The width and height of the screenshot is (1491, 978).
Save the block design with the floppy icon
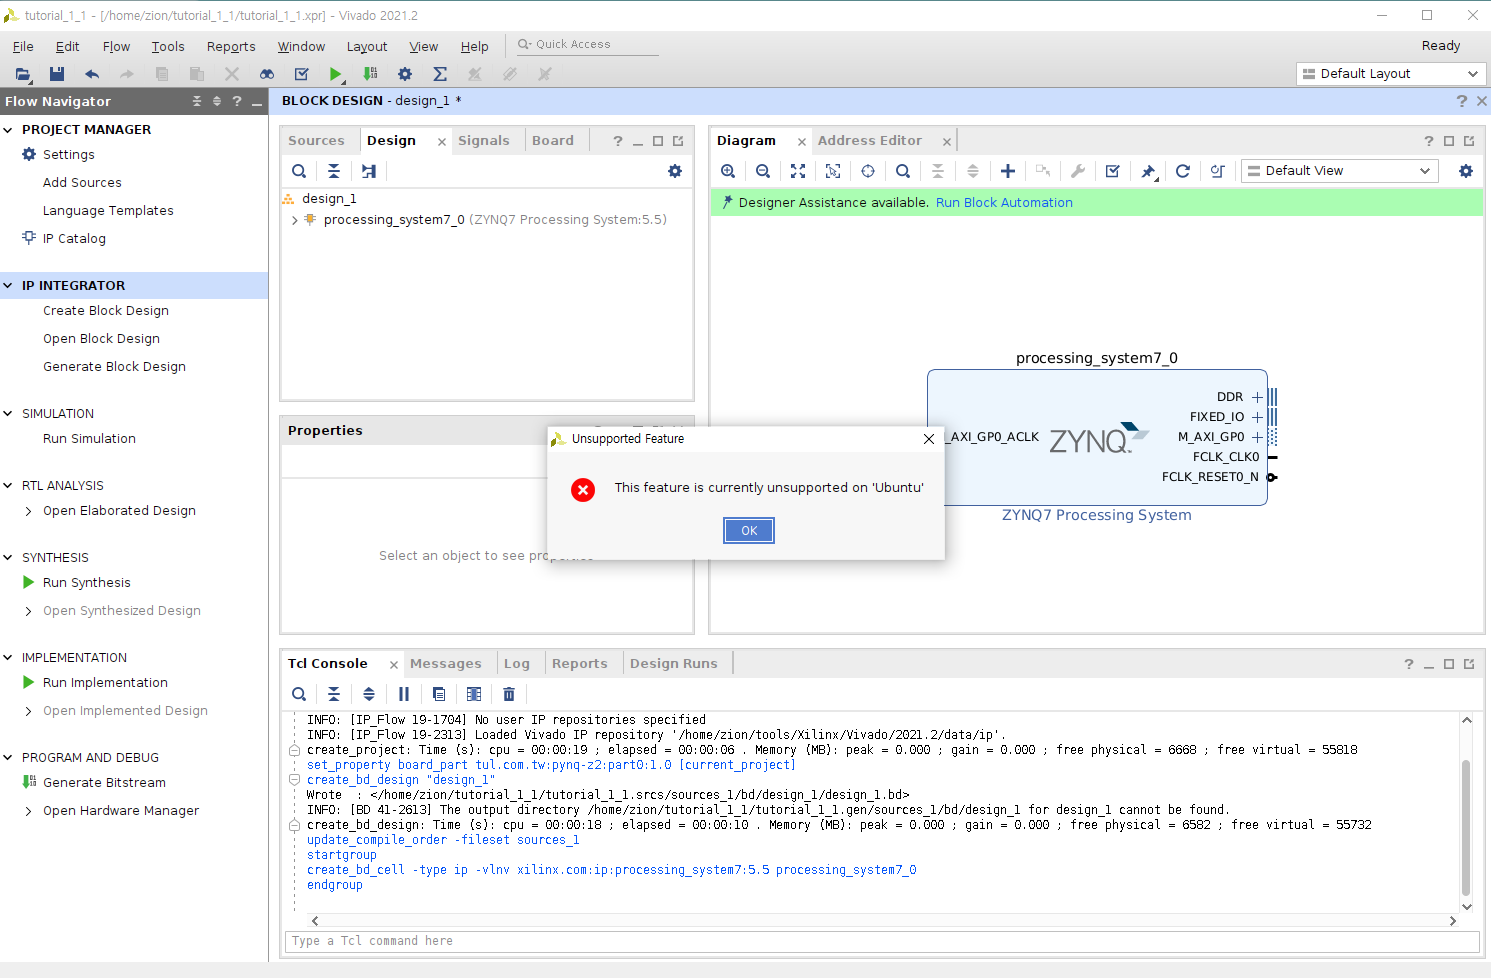[57, 74]
